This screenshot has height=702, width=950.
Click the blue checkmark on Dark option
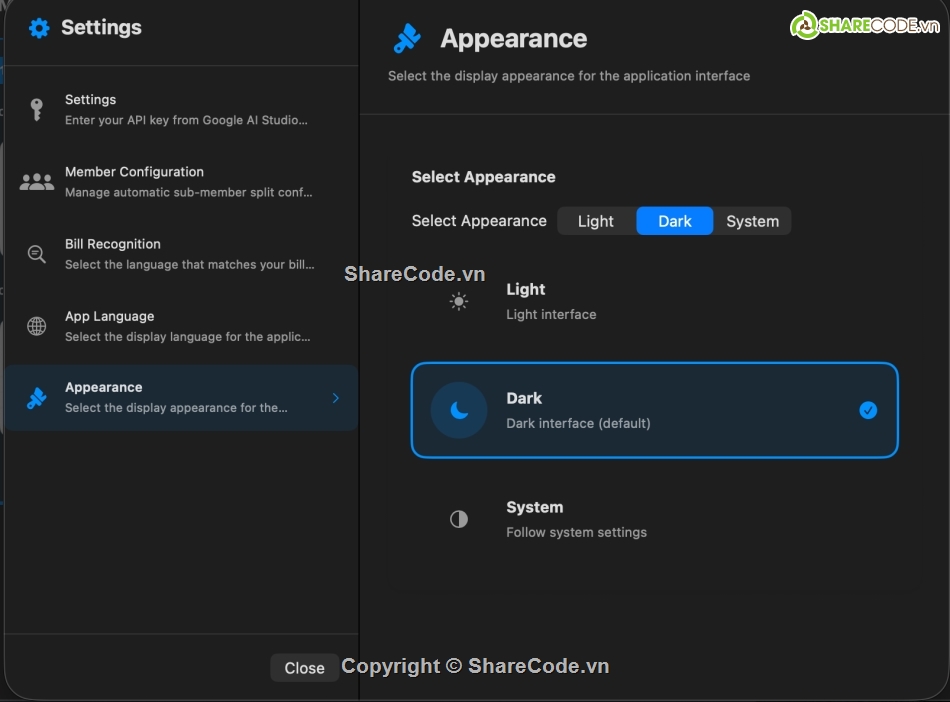tap(868, 410)
